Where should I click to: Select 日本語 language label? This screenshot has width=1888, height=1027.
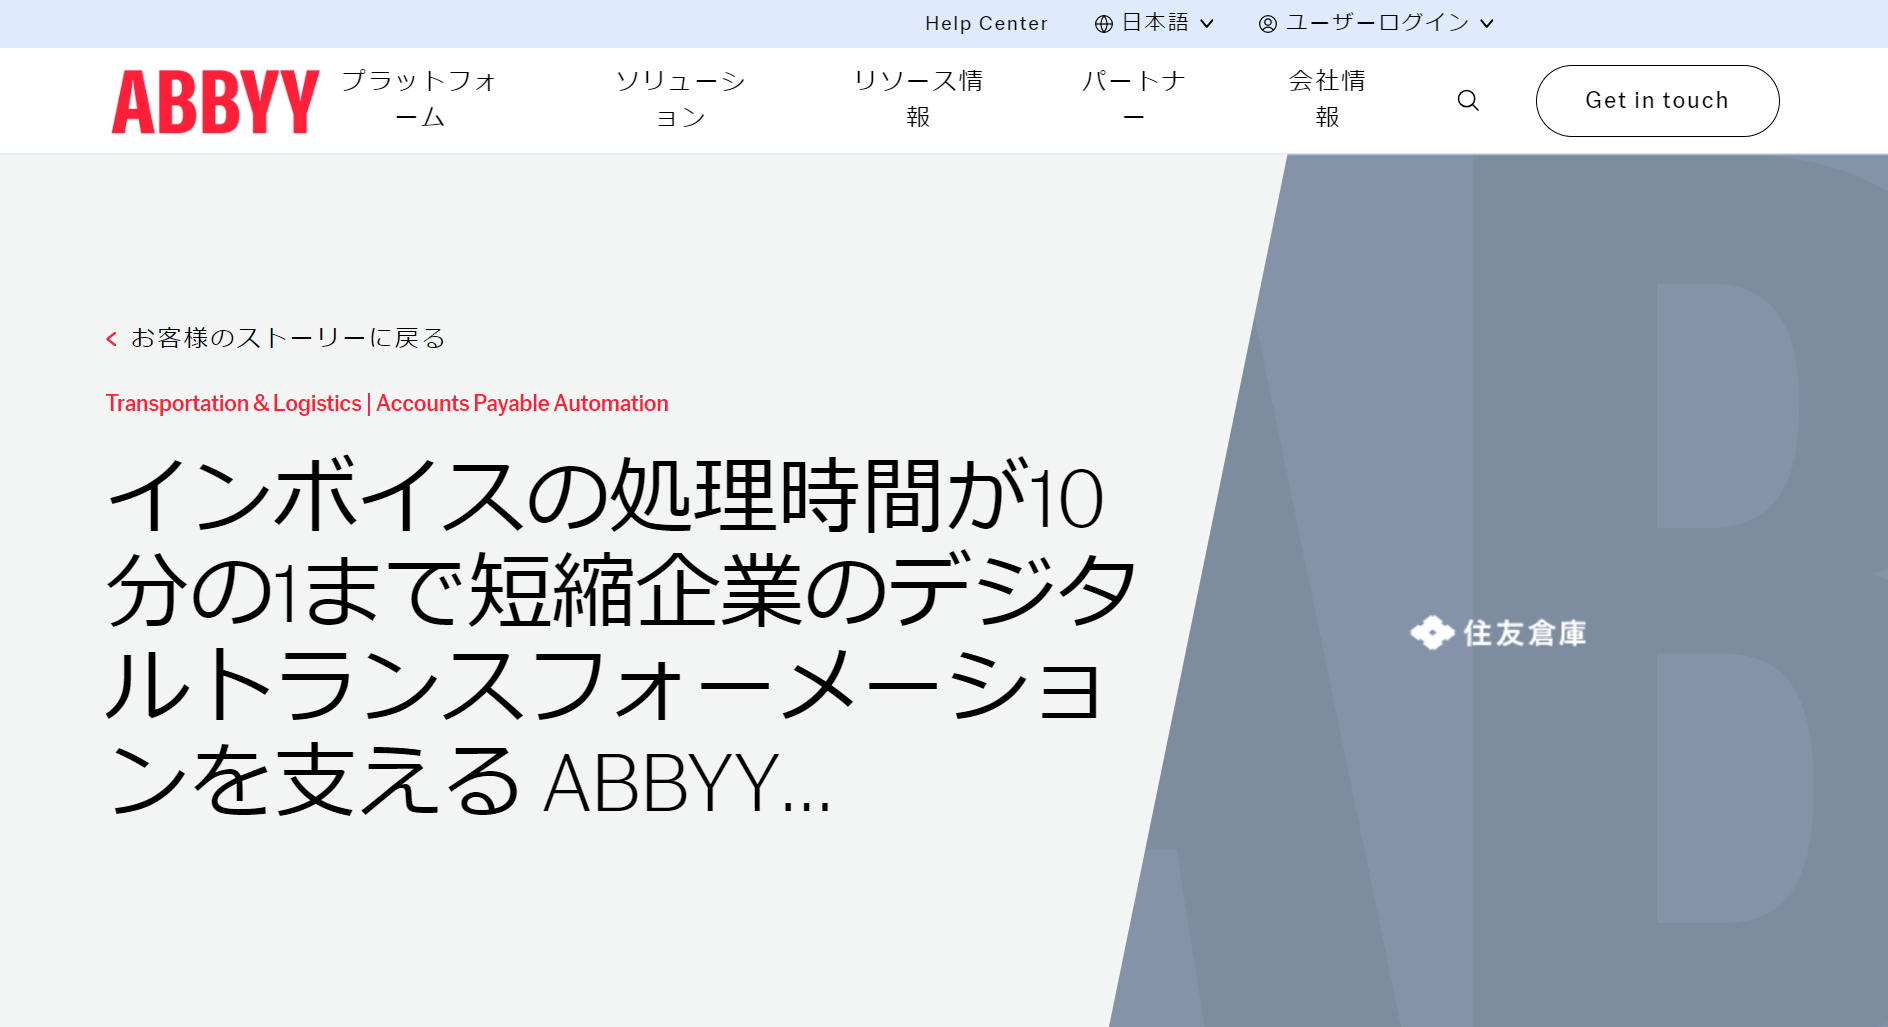(1155, 23)
